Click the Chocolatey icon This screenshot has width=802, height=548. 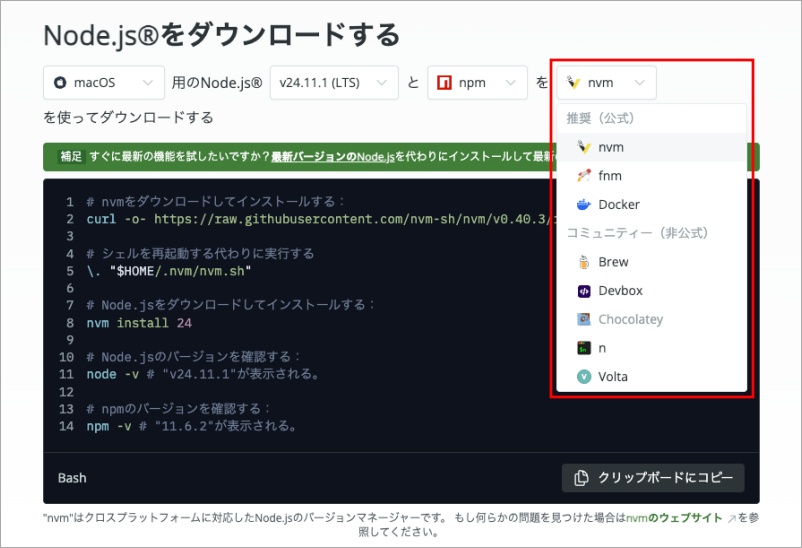tap(584, 320)
